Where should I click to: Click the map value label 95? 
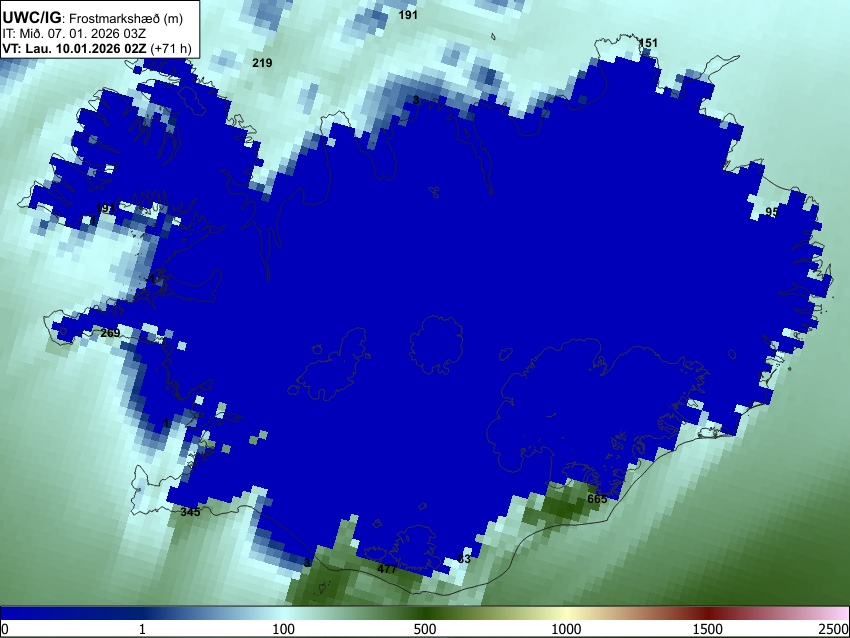click(772, 211)
